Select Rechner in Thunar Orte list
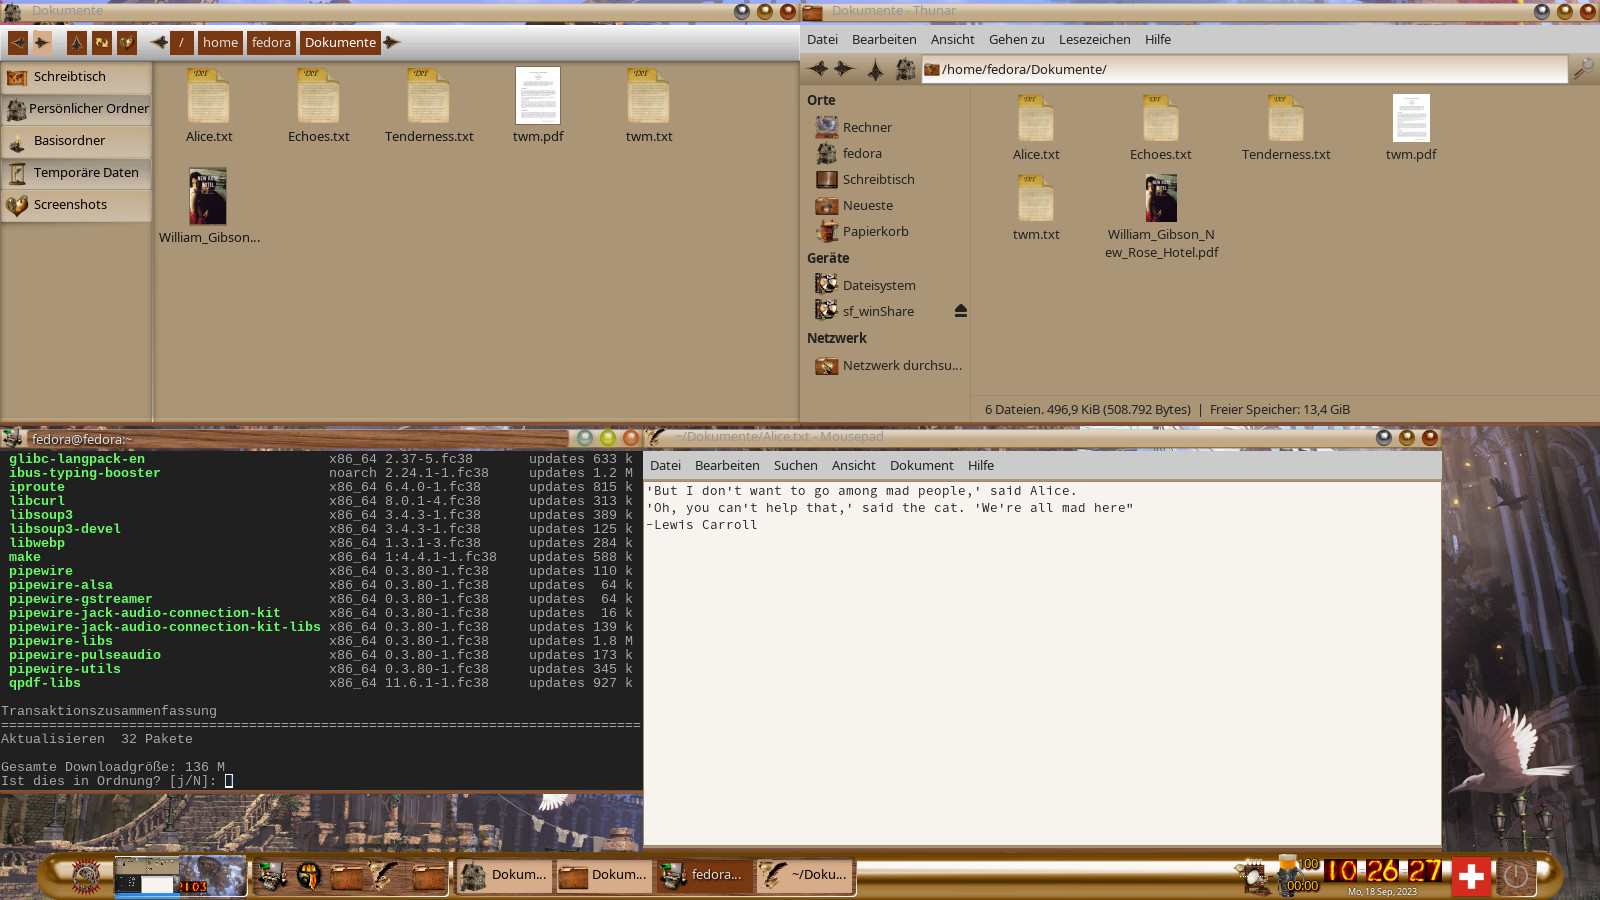Viewport: 1600px width, 900px height. pyautogui.click(x=884, y=127)
